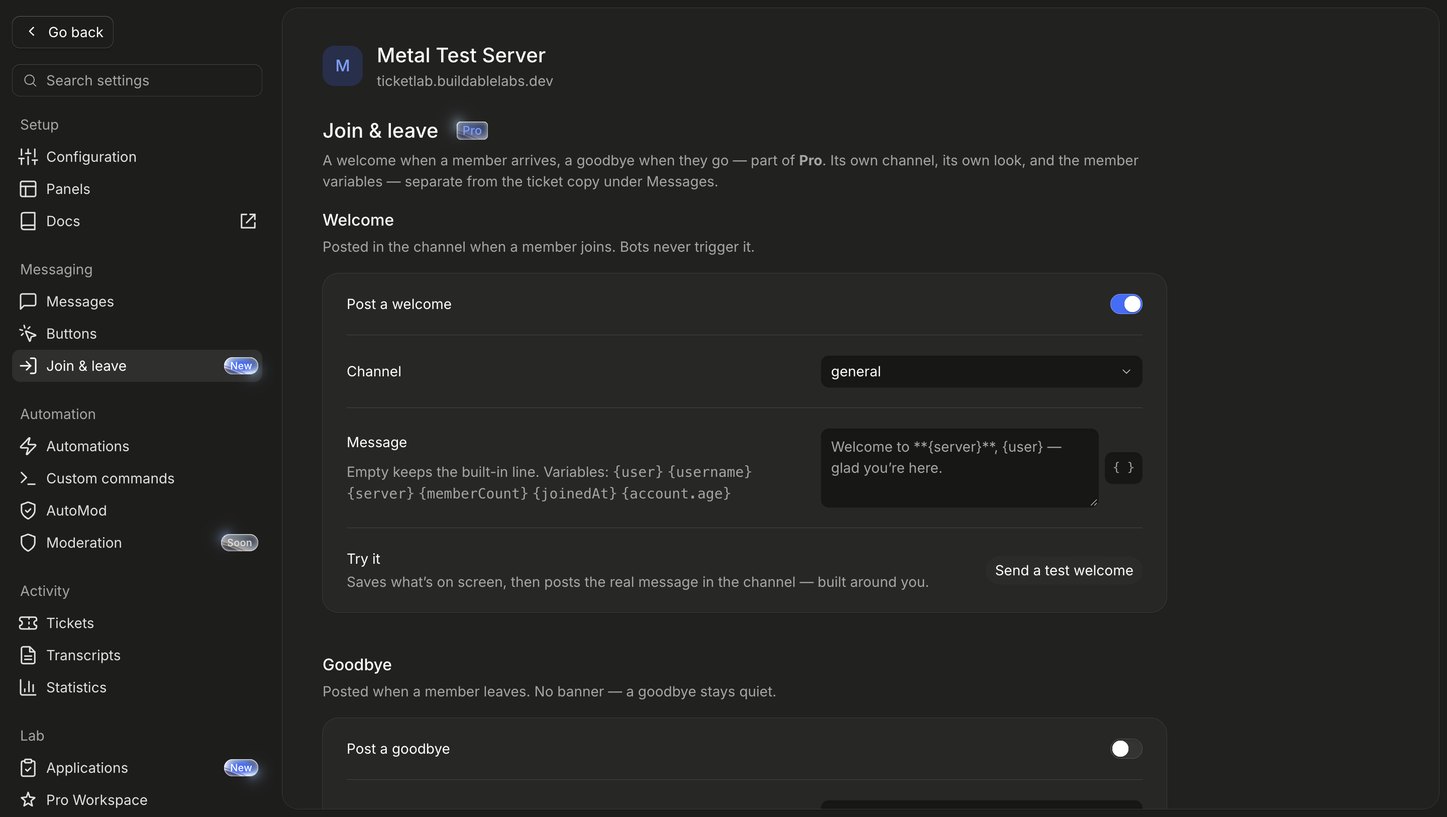This screenshot has height=817, width=1447.
Task: Open the Docs link
Action: pos(137,221)
